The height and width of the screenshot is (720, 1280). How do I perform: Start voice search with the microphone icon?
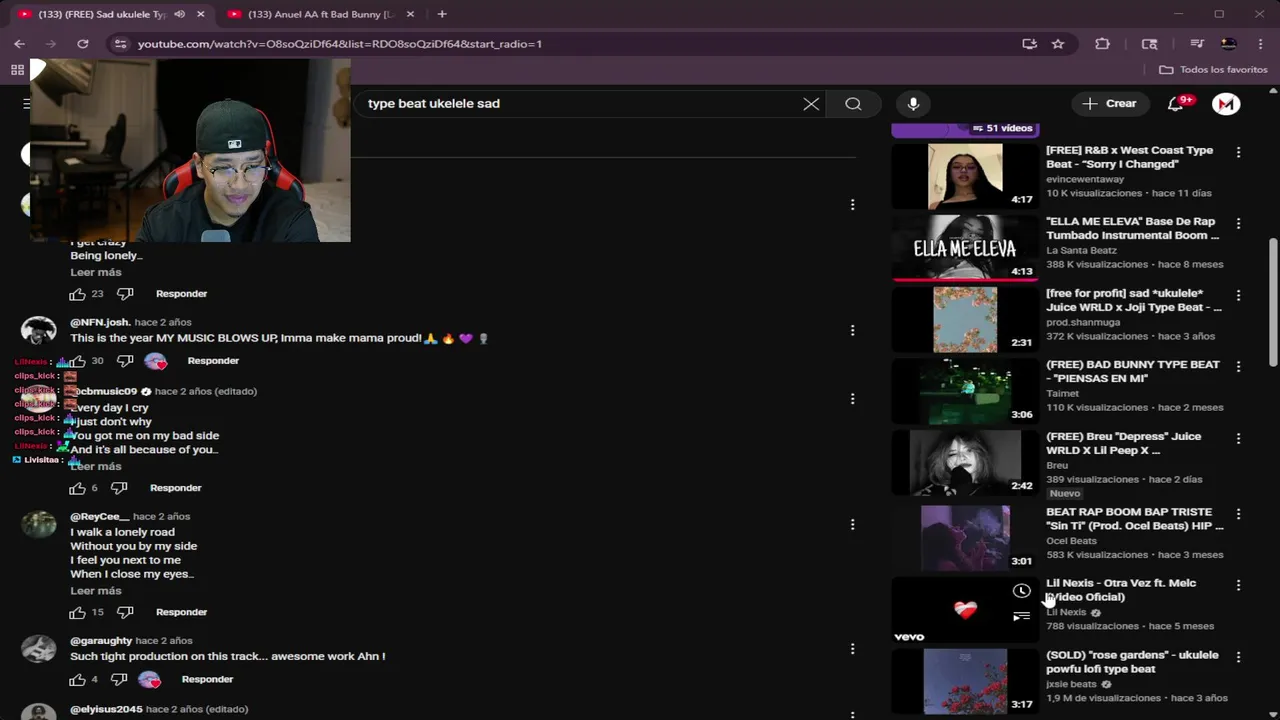pyautogui.click(x=913, y=104)
